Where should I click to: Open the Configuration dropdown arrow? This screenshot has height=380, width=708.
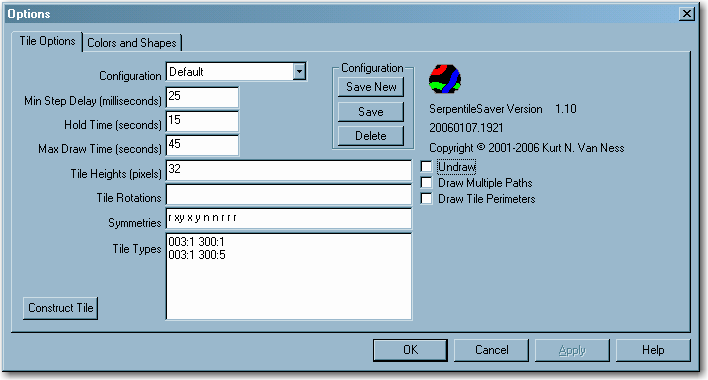[x=299, y=72]
